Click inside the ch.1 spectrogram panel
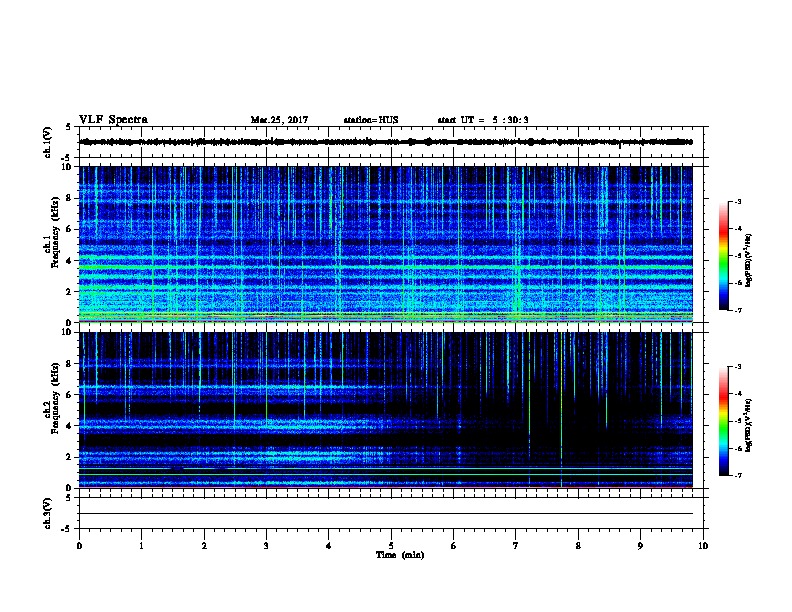 point(386,244)
